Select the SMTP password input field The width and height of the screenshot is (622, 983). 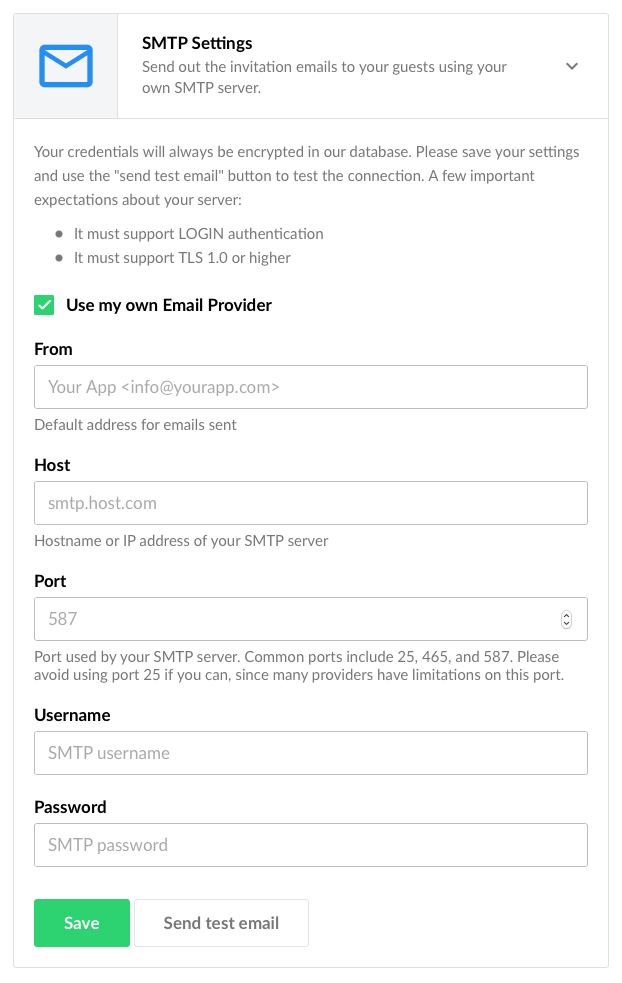(311, 845)
